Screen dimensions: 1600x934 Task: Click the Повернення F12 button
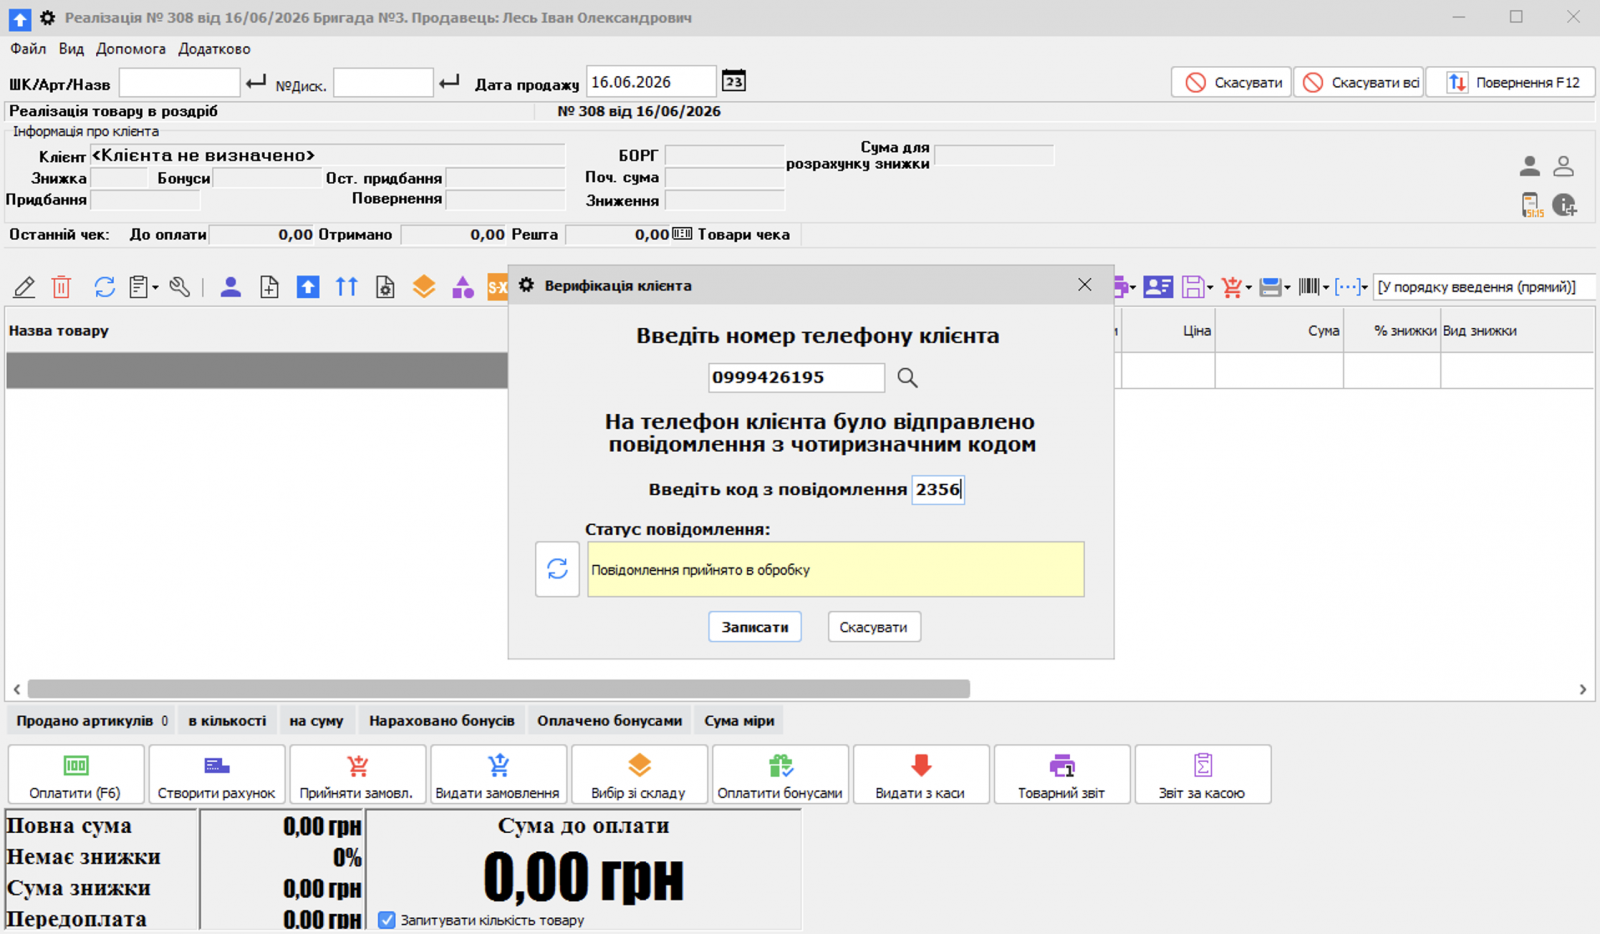click(x=1511, y=82)
